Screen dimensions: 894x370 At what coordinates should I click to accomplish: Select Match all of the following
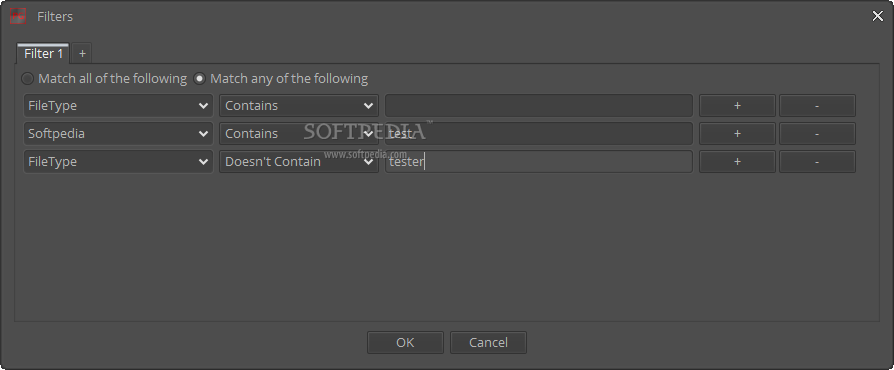tap(27, 78)
